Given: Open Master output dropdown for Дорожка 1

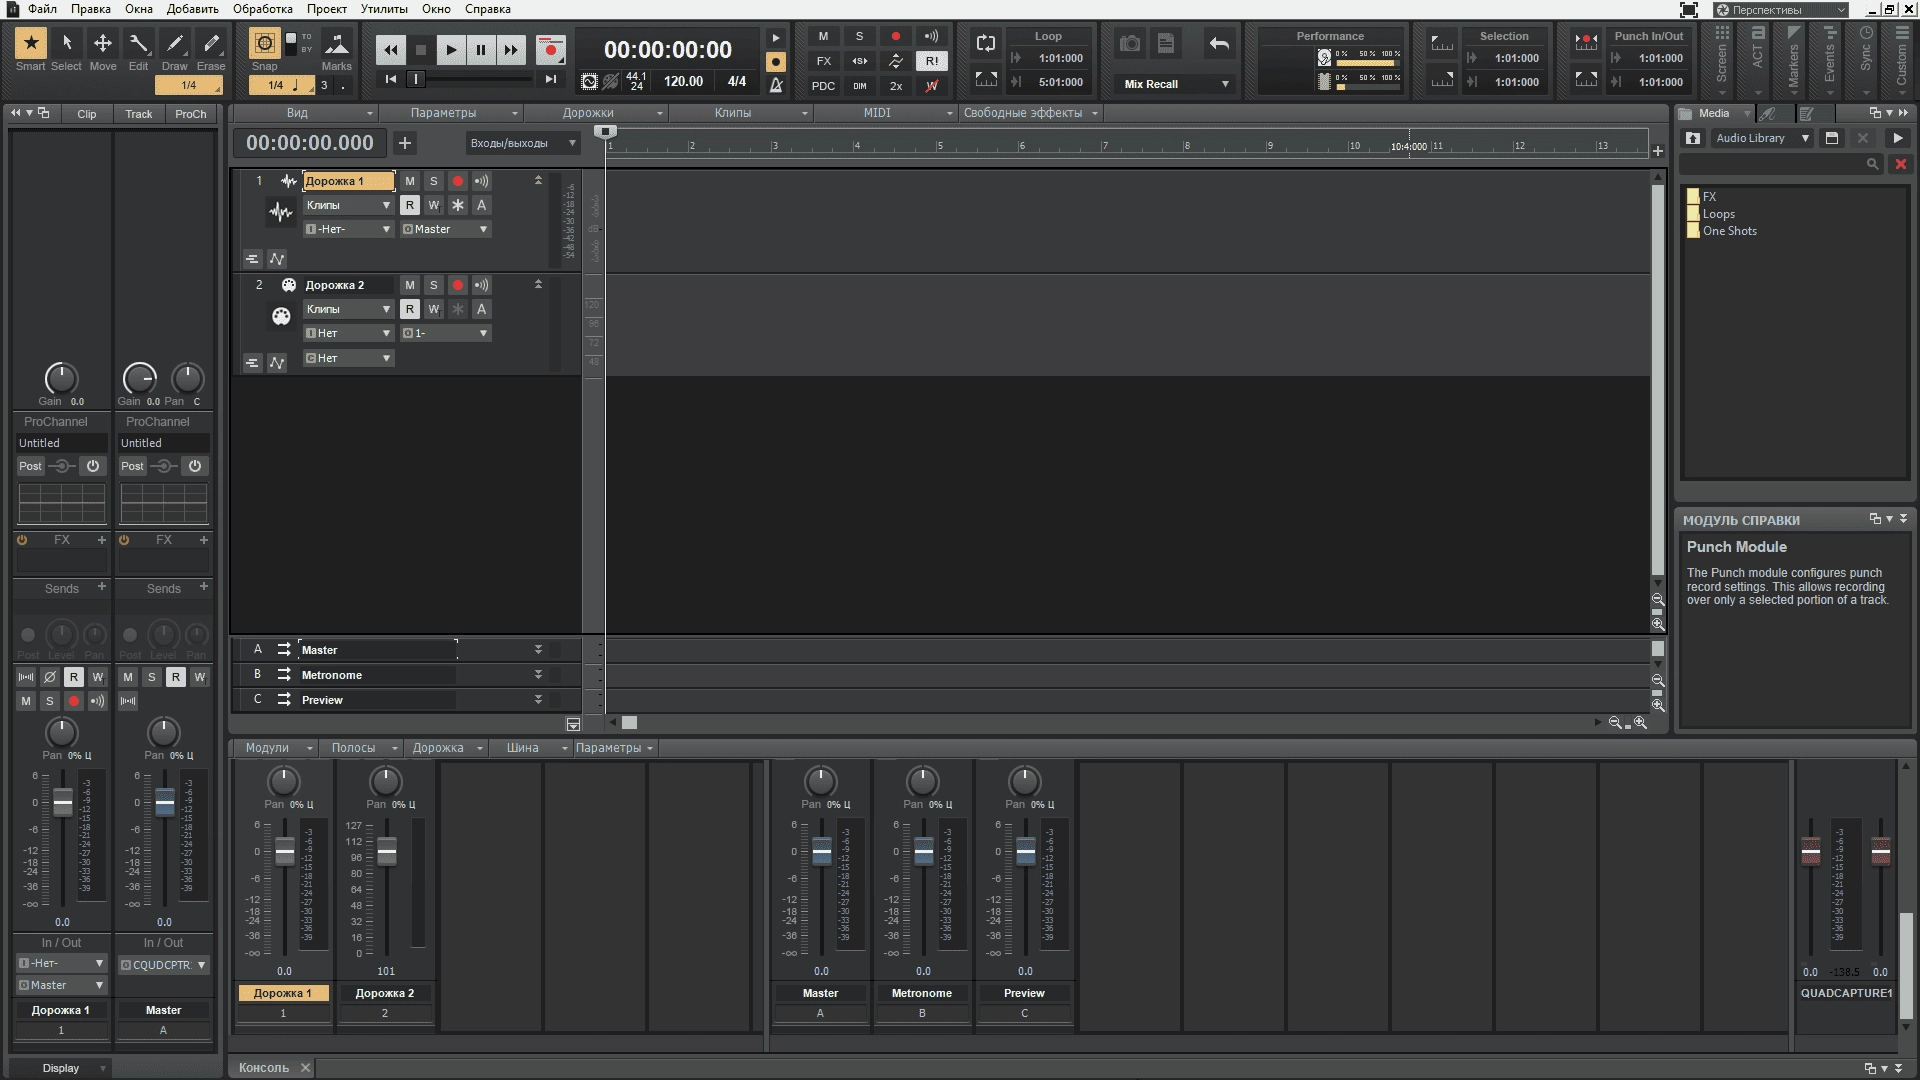Looking at the screenshot, I should tap(446, 229).
